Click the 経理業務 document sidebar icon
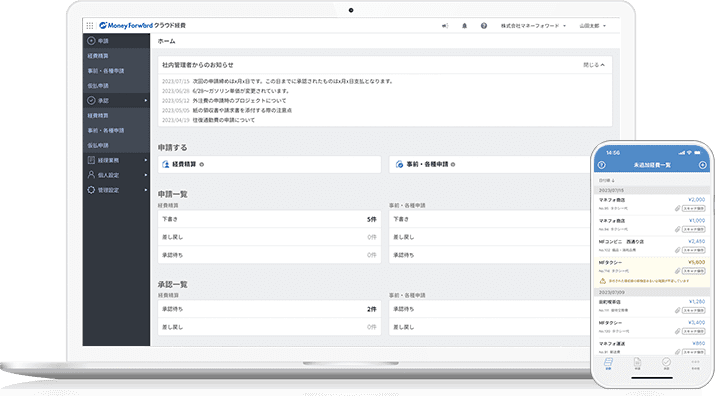Viewport: 715px width, 396px height. point(91,160)
